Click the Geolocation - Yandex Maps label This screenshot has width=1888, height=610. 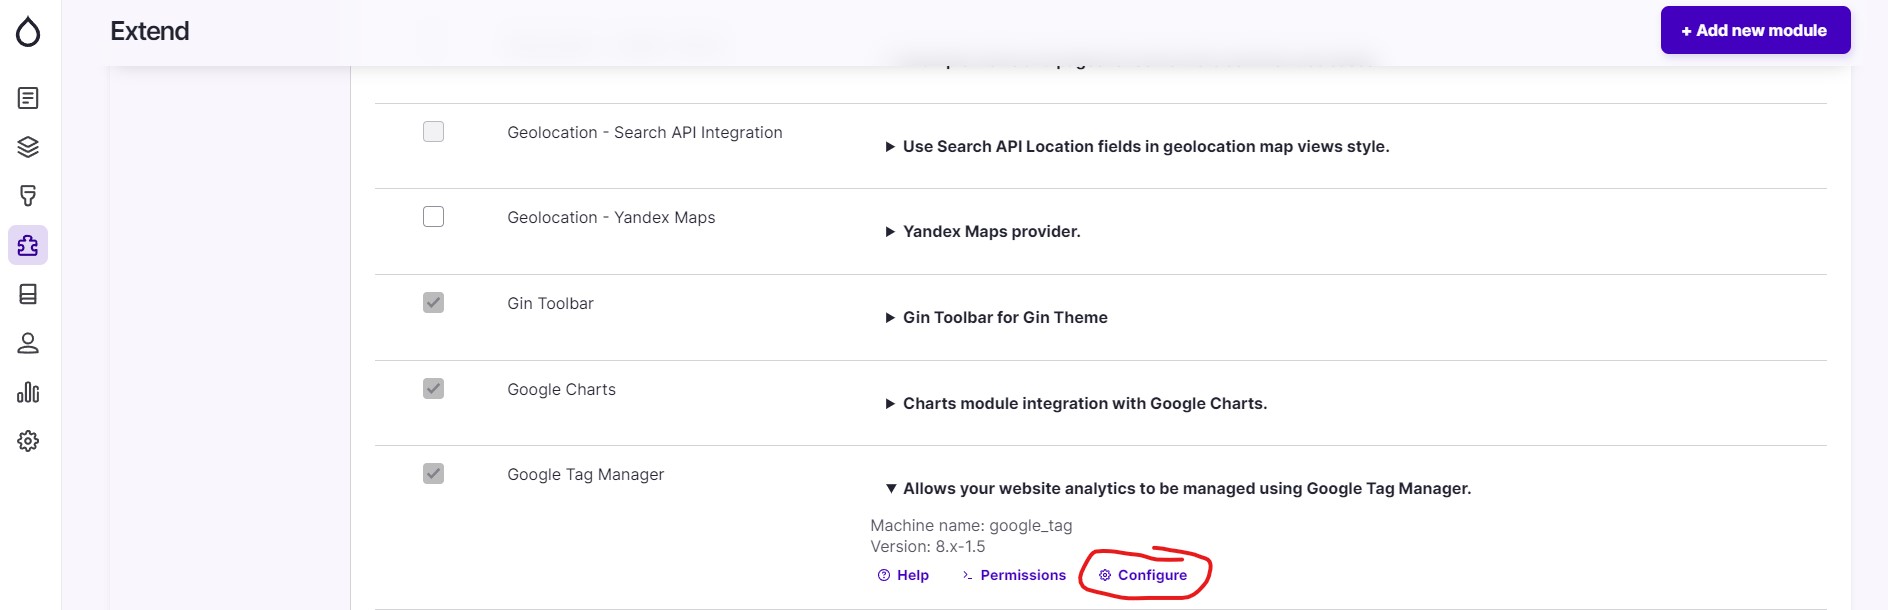click(x=611, y=217)
